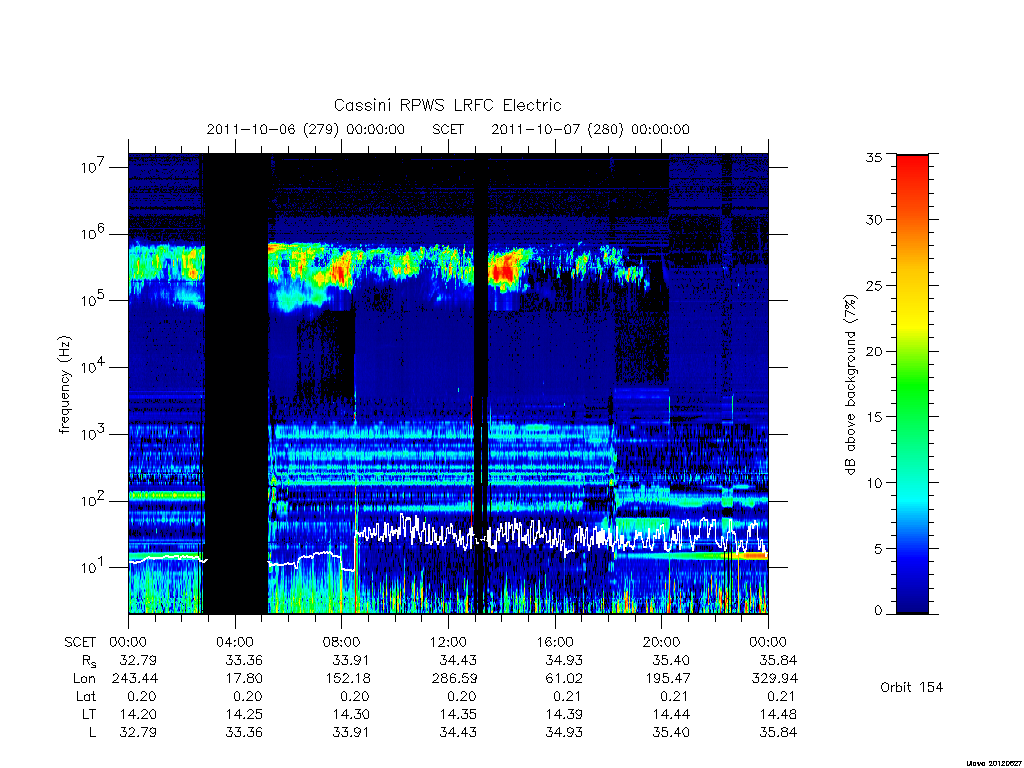The width and height of the screenshot is (1024, 768).
Task: Click the Lon value '195.47'
Action: (667, 679)
